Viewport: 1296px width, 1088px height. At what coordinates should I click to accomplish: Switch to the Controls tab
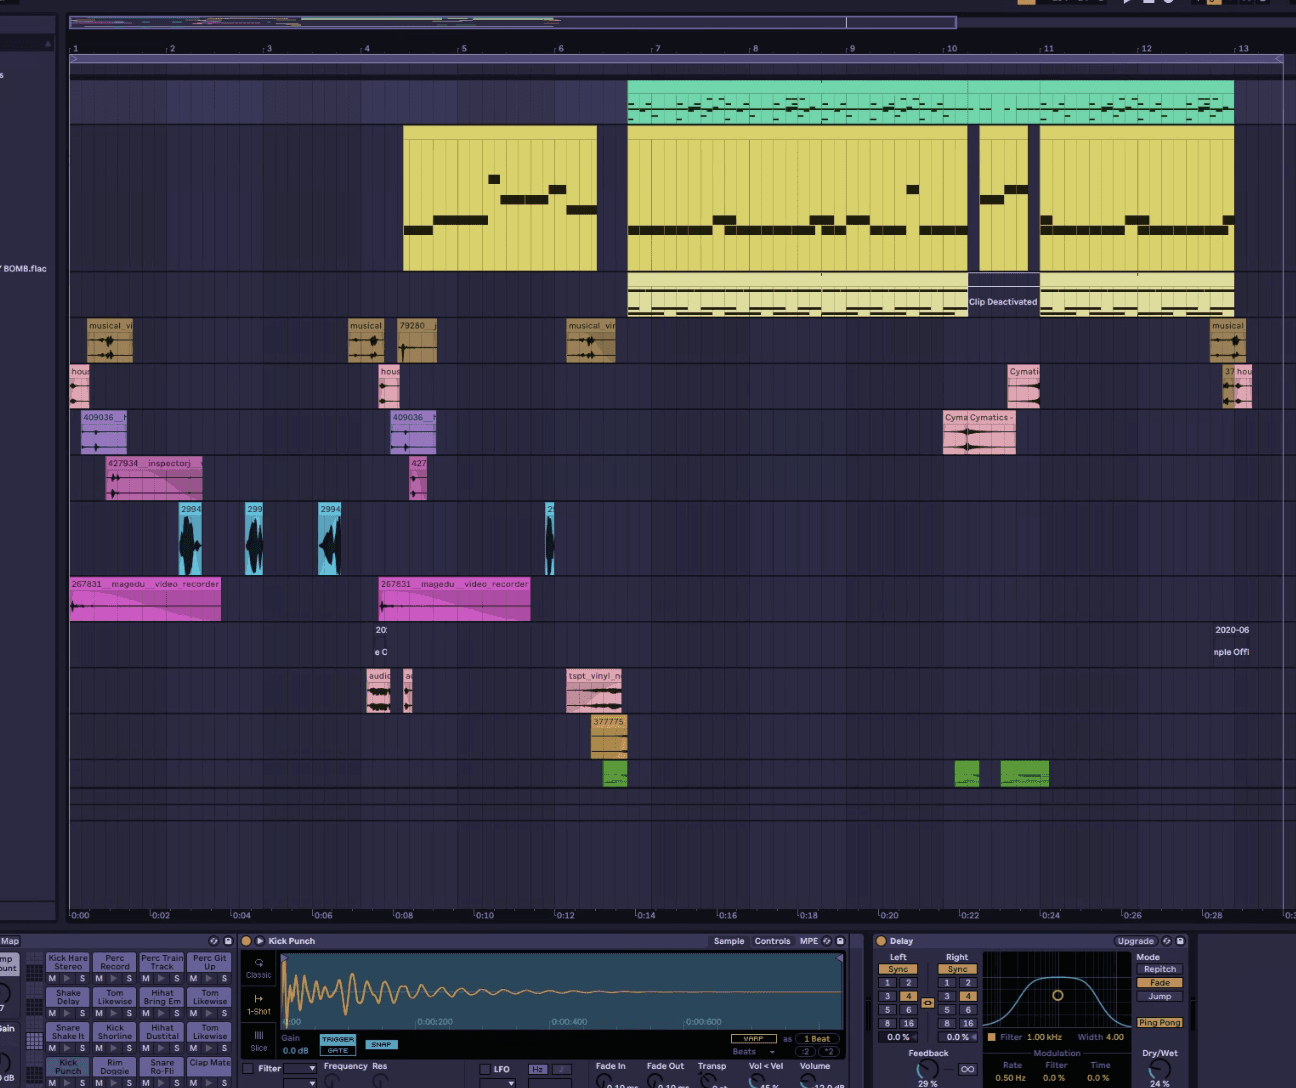coord(772,941)
